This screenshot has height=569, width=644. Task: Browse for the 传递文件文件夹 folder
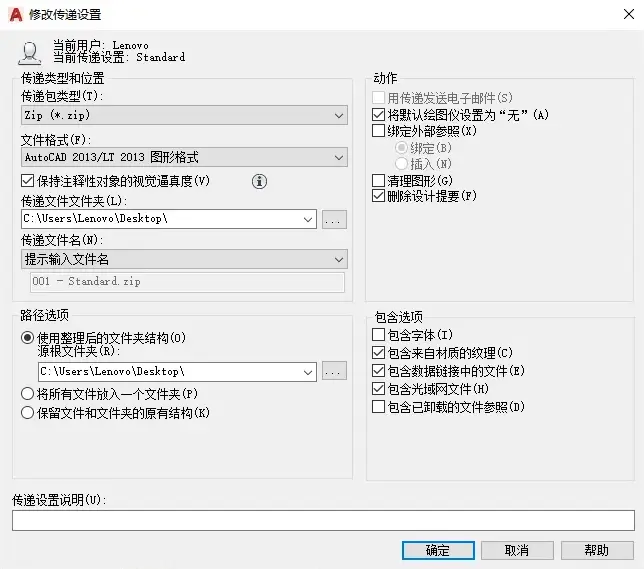point(334,219)
